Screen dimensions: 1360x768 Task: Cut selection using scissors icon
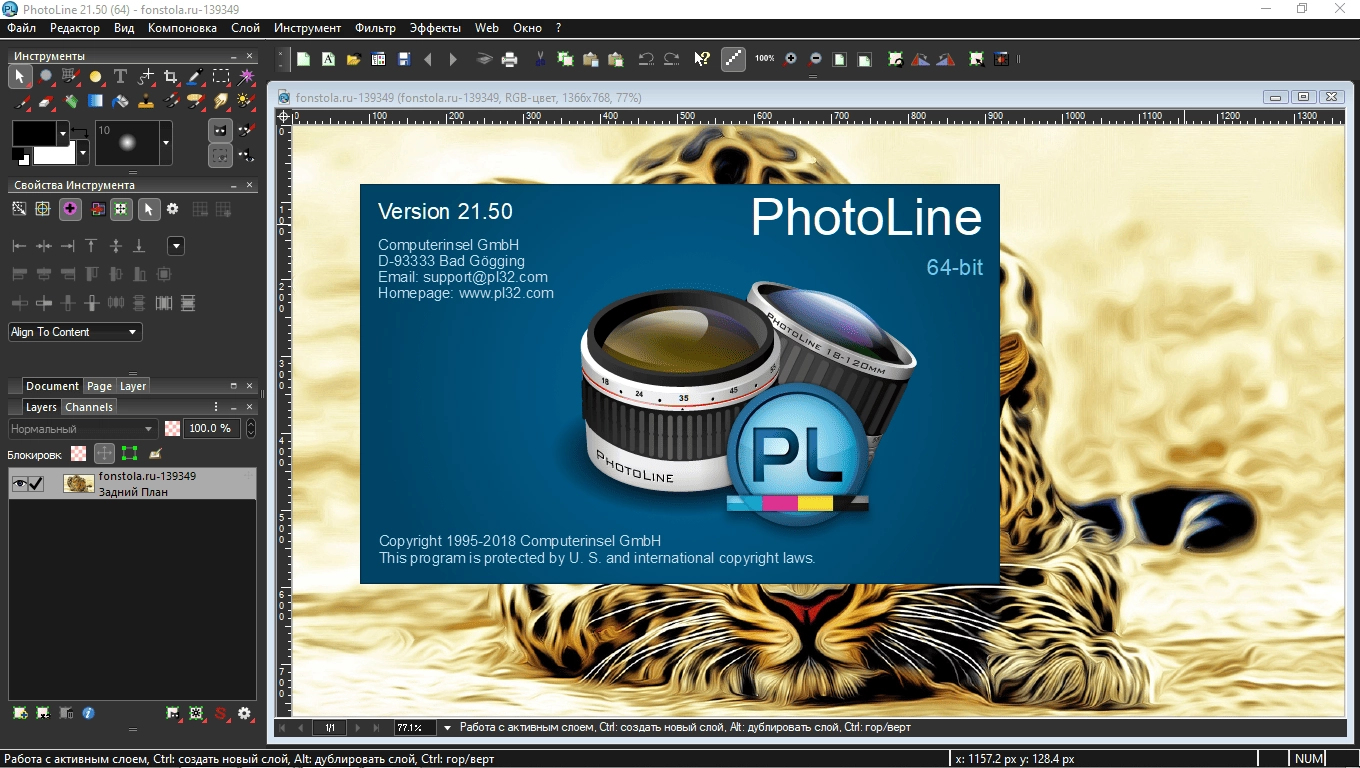coord(540,59)
